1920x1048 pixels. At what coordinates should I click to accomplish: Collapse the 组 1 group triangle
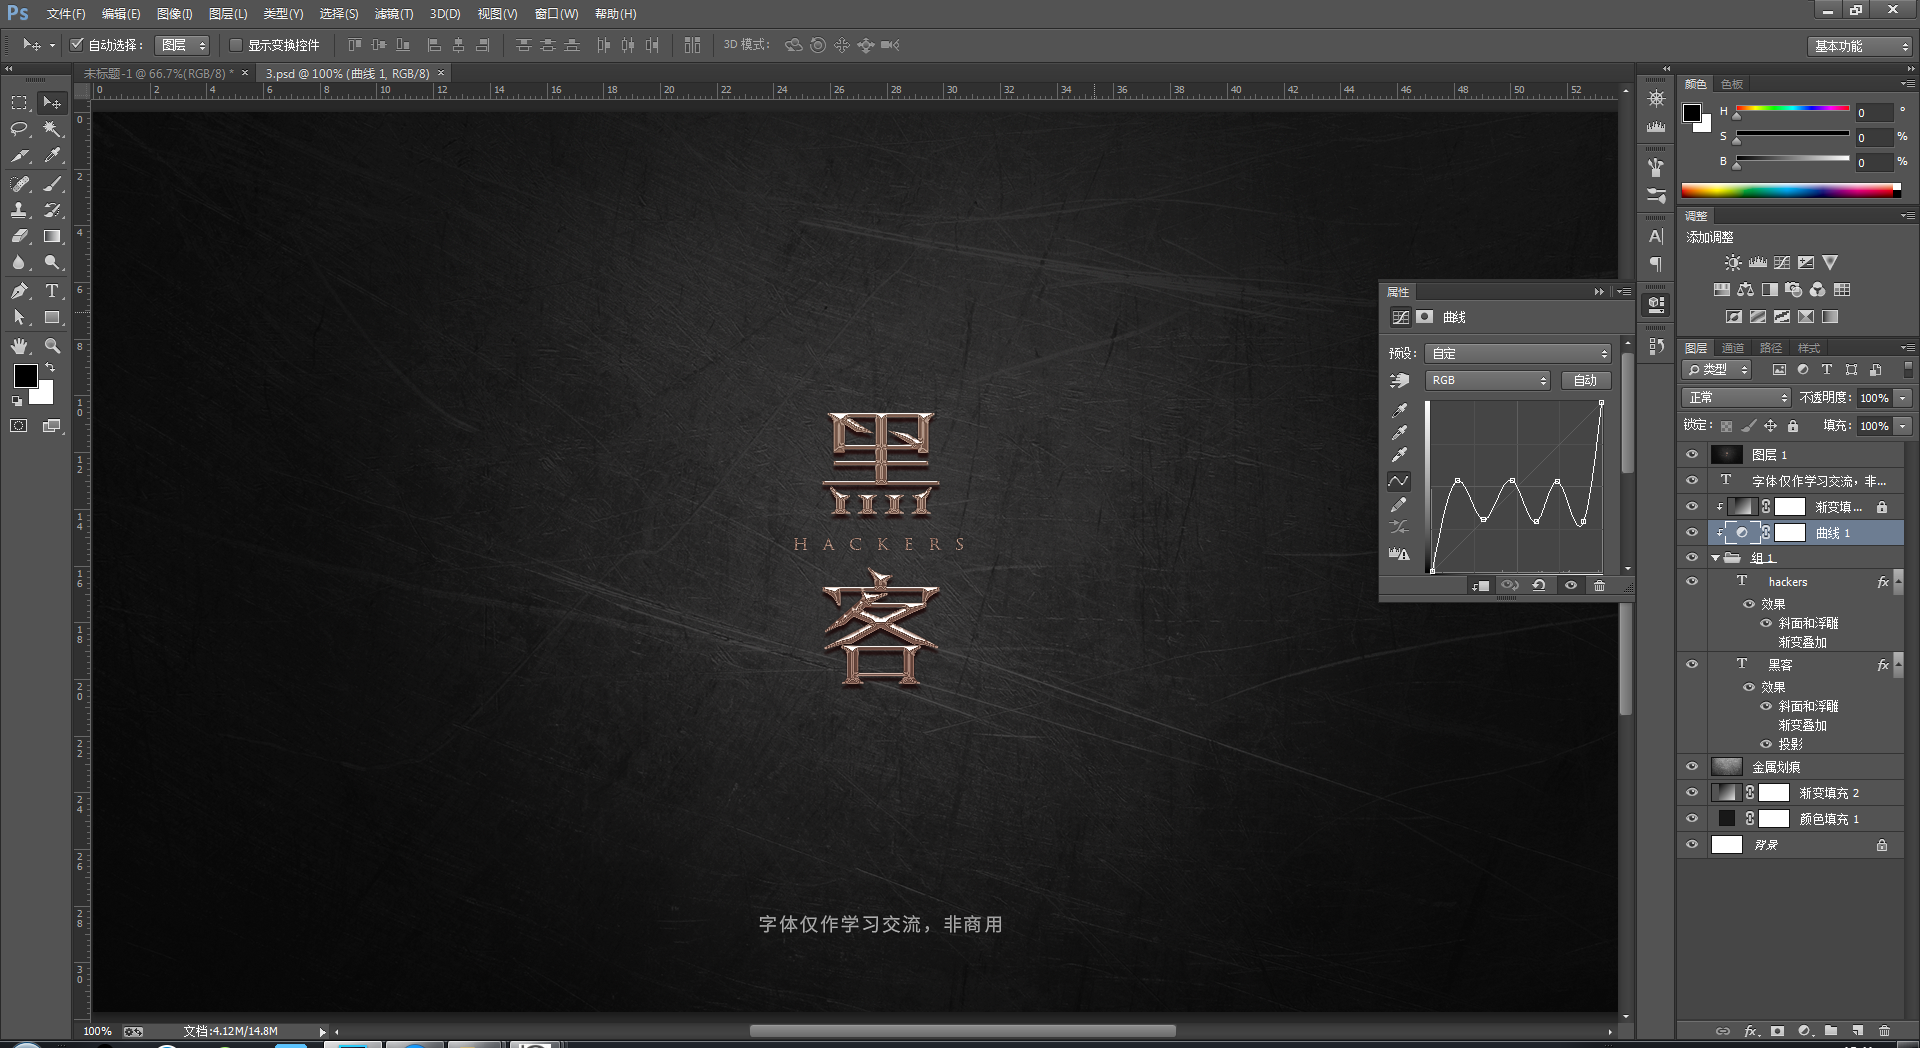point(1716,558)
